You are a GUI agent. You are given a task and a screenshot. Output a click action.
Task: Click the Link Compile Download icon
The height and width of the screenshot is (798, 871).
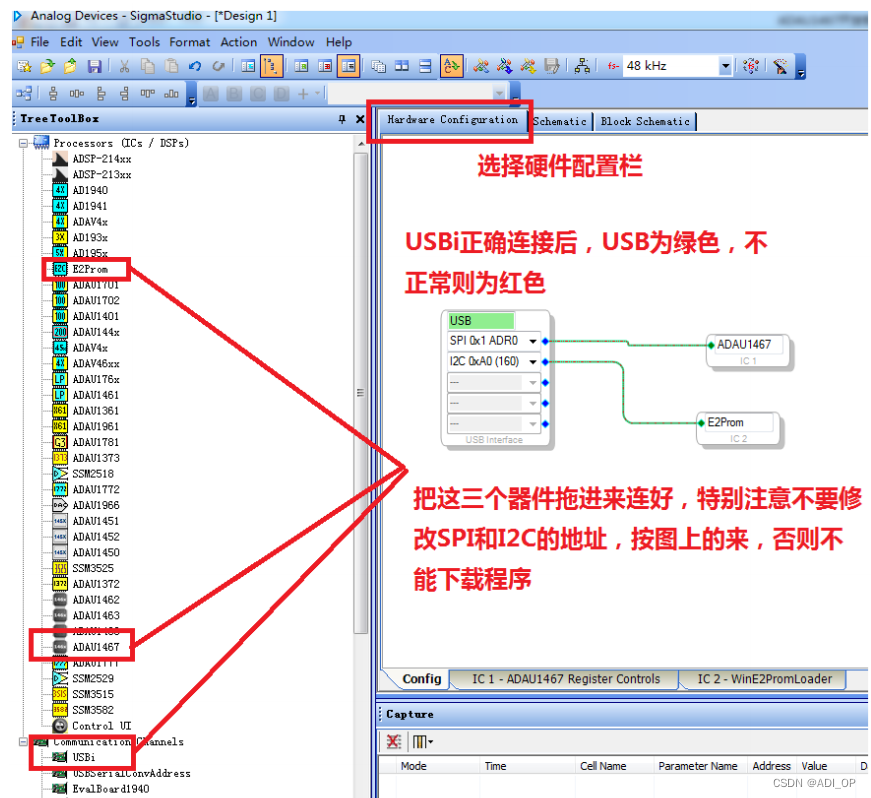coord(504,67)
